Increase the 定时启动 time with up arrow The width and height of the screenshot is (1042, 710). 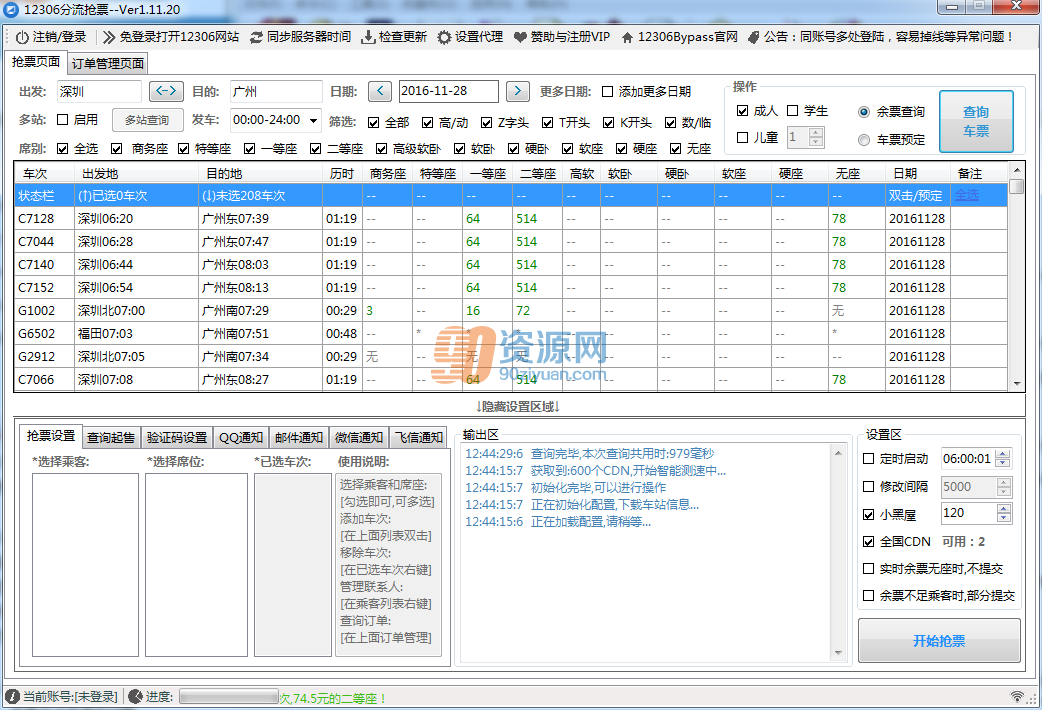click(x=1003, y=455)
